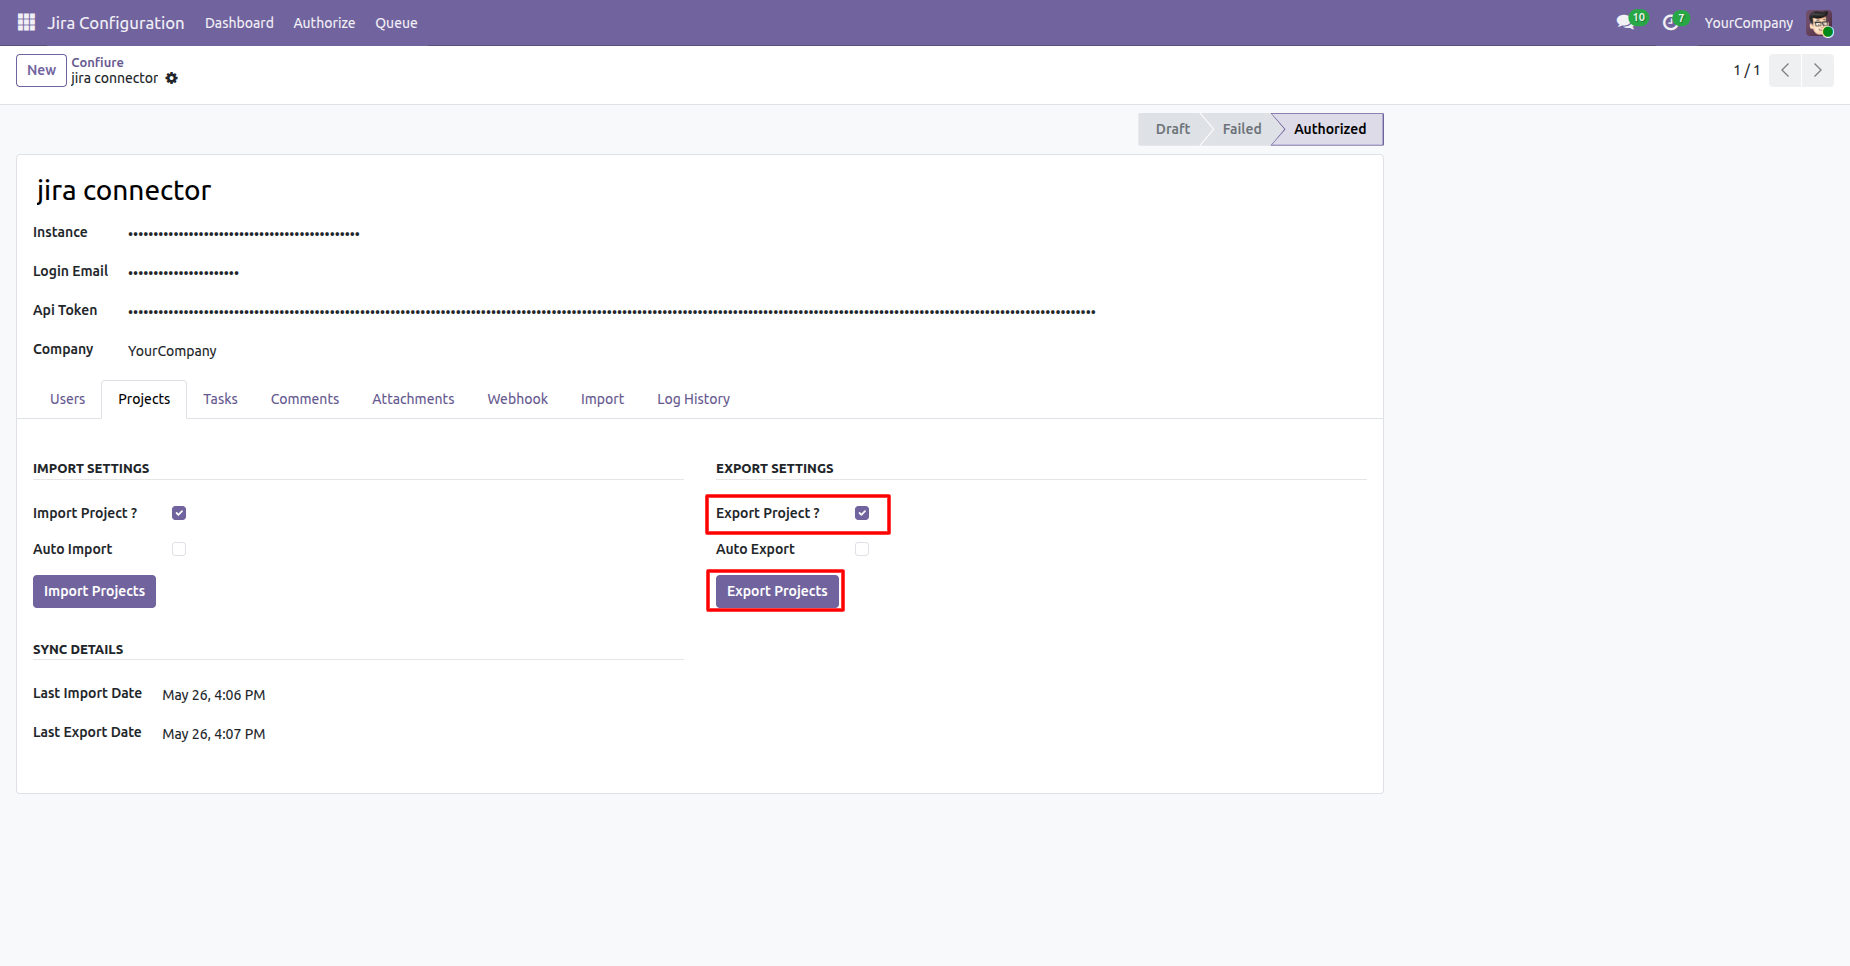This screenshot has height=966, width=1850.
Task: Open the conversations messages icon
Action: [1626, 22]
